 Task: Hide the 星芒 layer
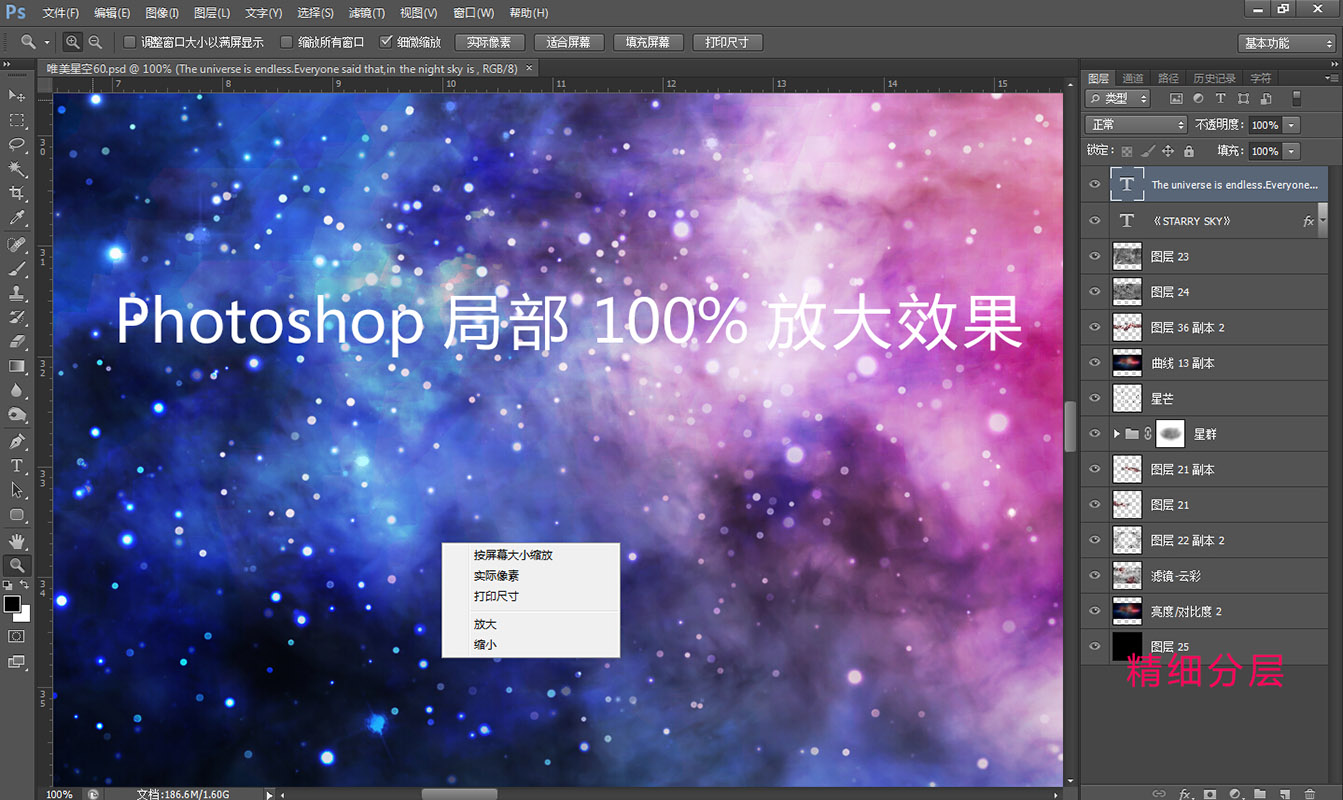(1094, 398)
